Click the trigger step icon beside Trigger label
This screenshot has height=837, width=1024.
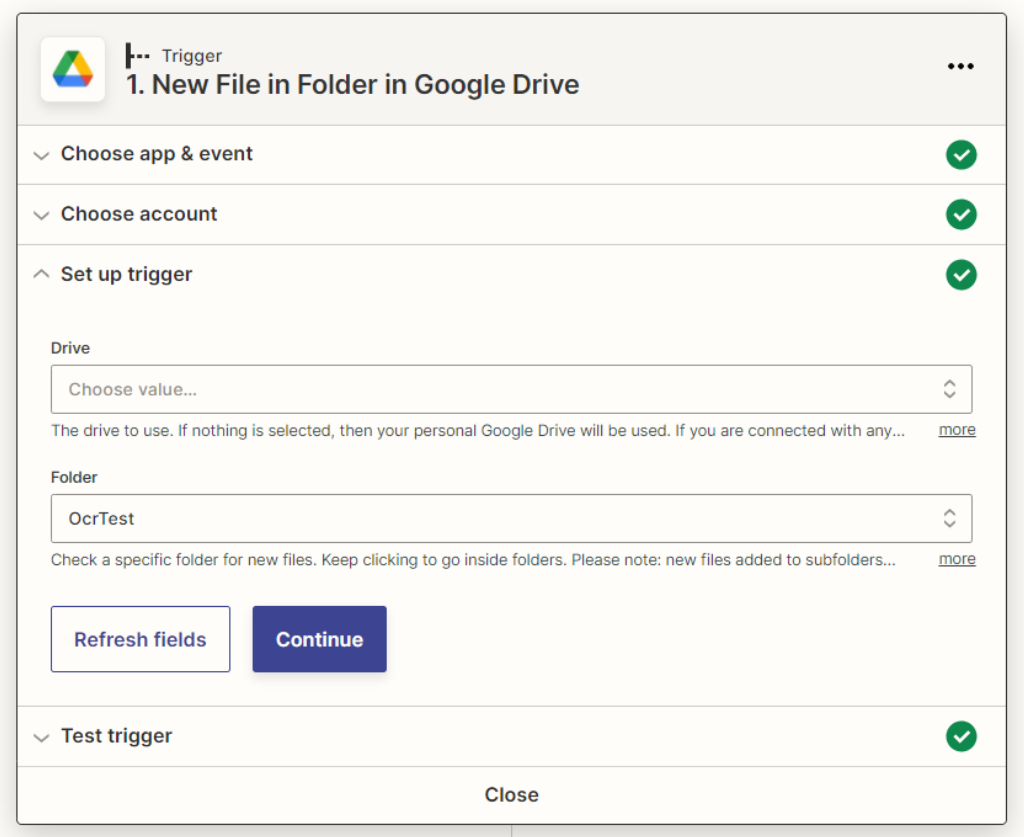[x=137, y=55]
